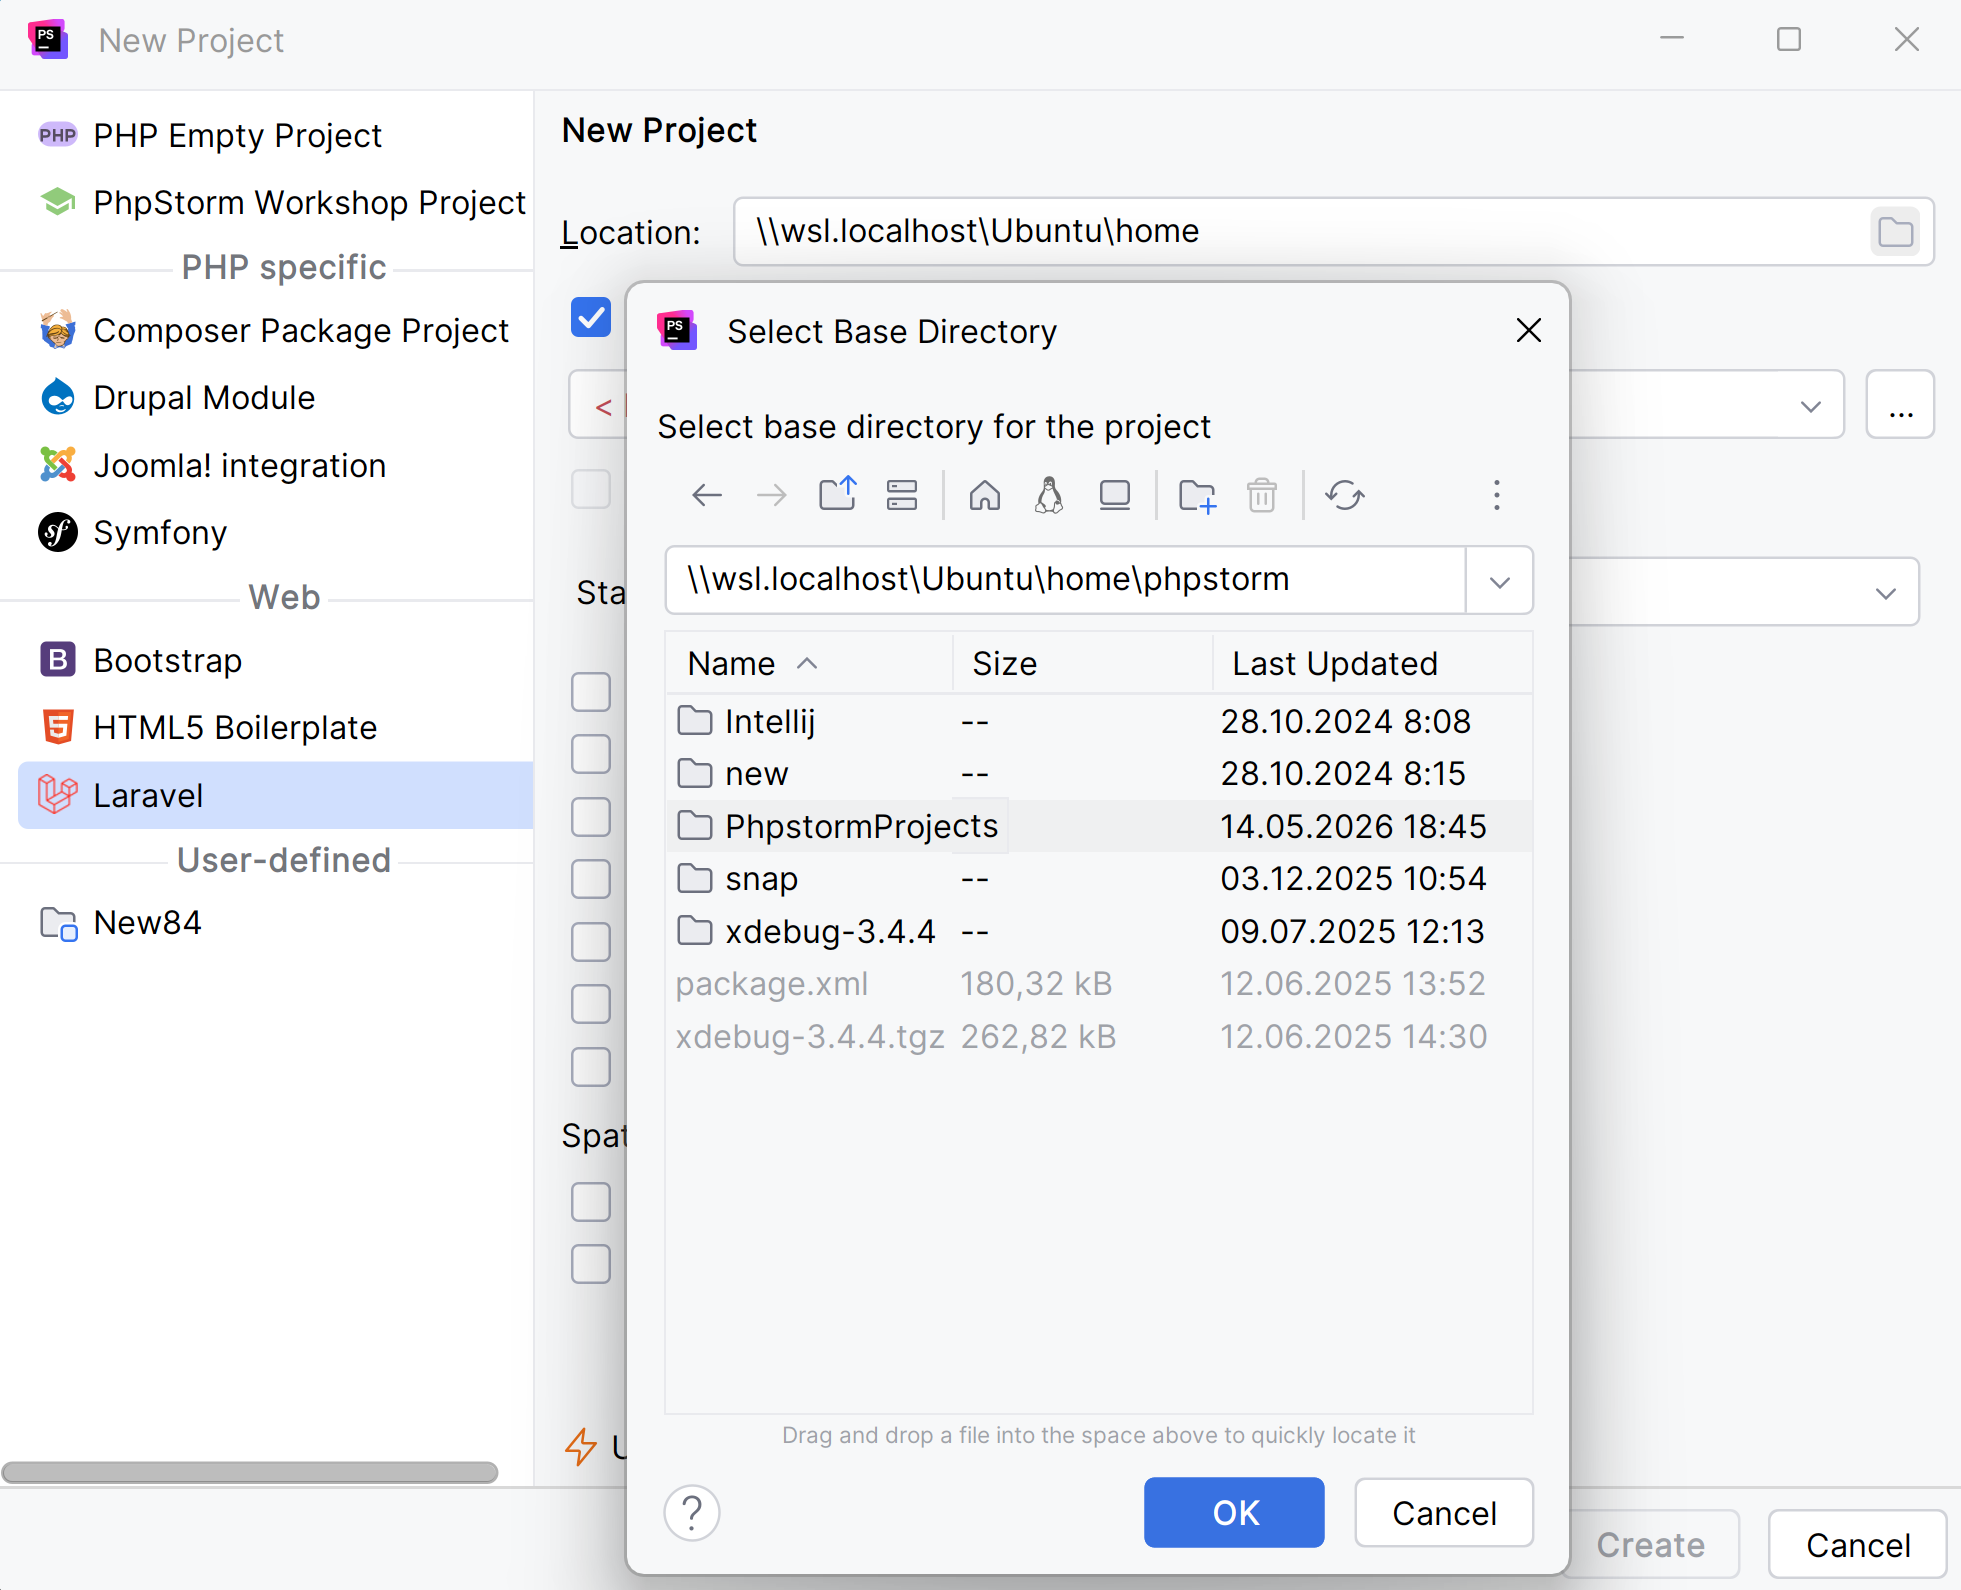Select Symfony project type
This screenshot has width=1961, height=1590.
(266, 532)
